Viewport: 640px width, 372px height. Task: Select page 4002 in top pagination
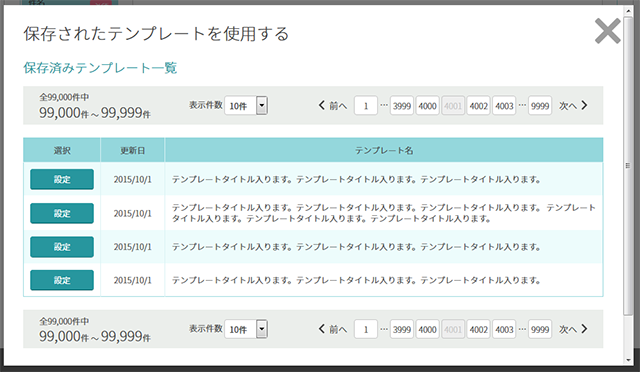pyautogui.click(x=478, y=106)
